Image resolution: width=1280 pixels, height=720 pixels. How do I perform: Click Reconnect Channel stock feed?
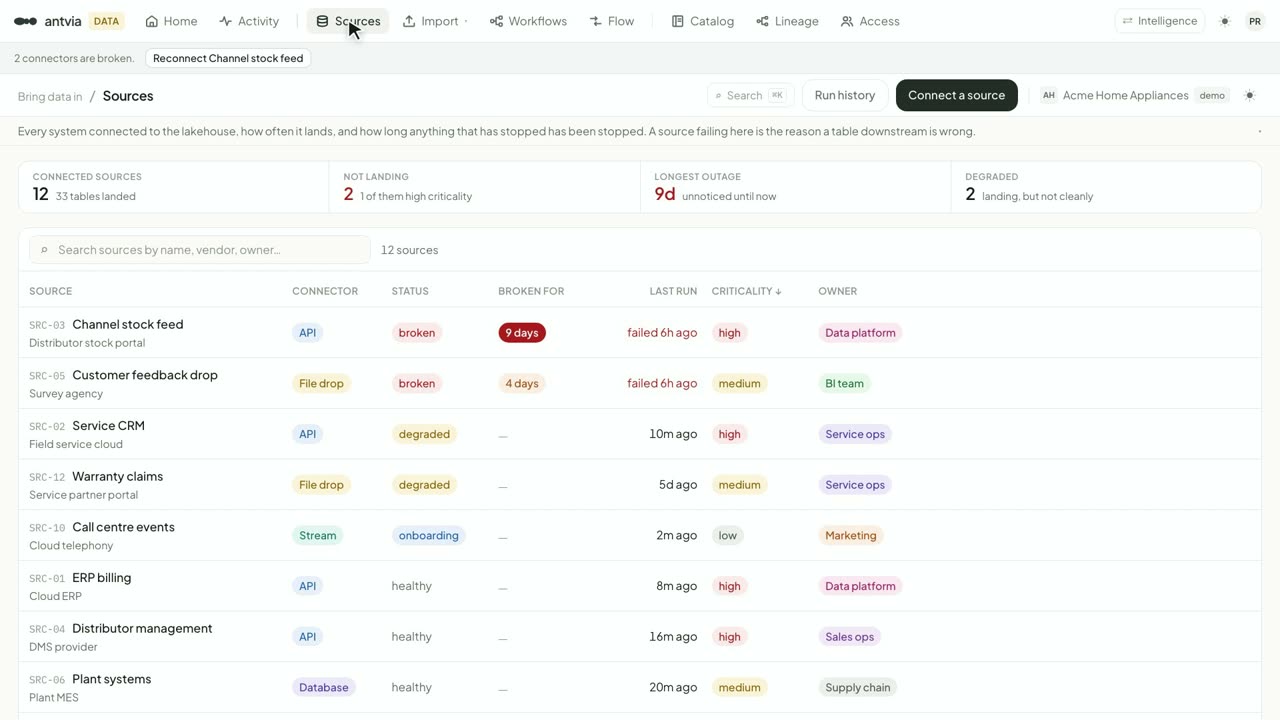(x=228, y=58)
